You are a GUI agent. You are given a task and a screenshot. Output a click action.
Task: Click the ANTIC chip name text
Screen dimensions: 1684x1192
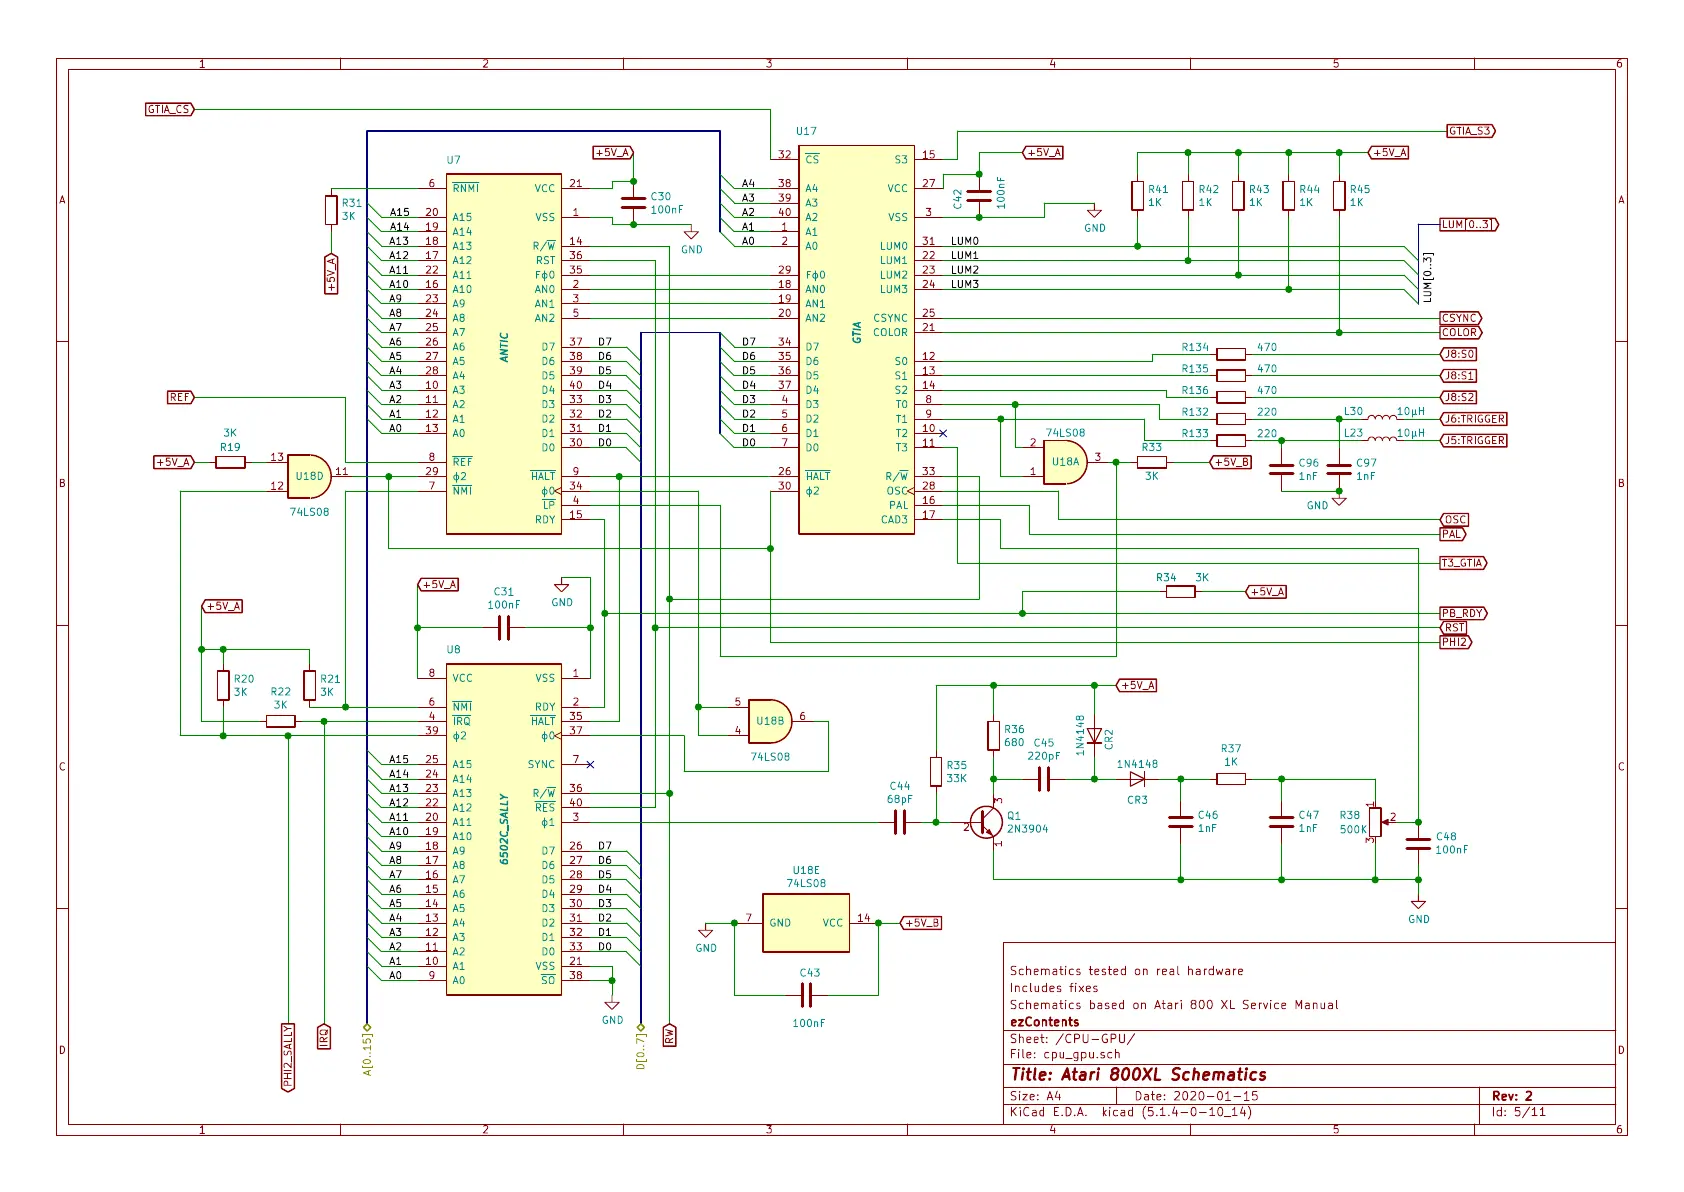click(x=504, y=347)
